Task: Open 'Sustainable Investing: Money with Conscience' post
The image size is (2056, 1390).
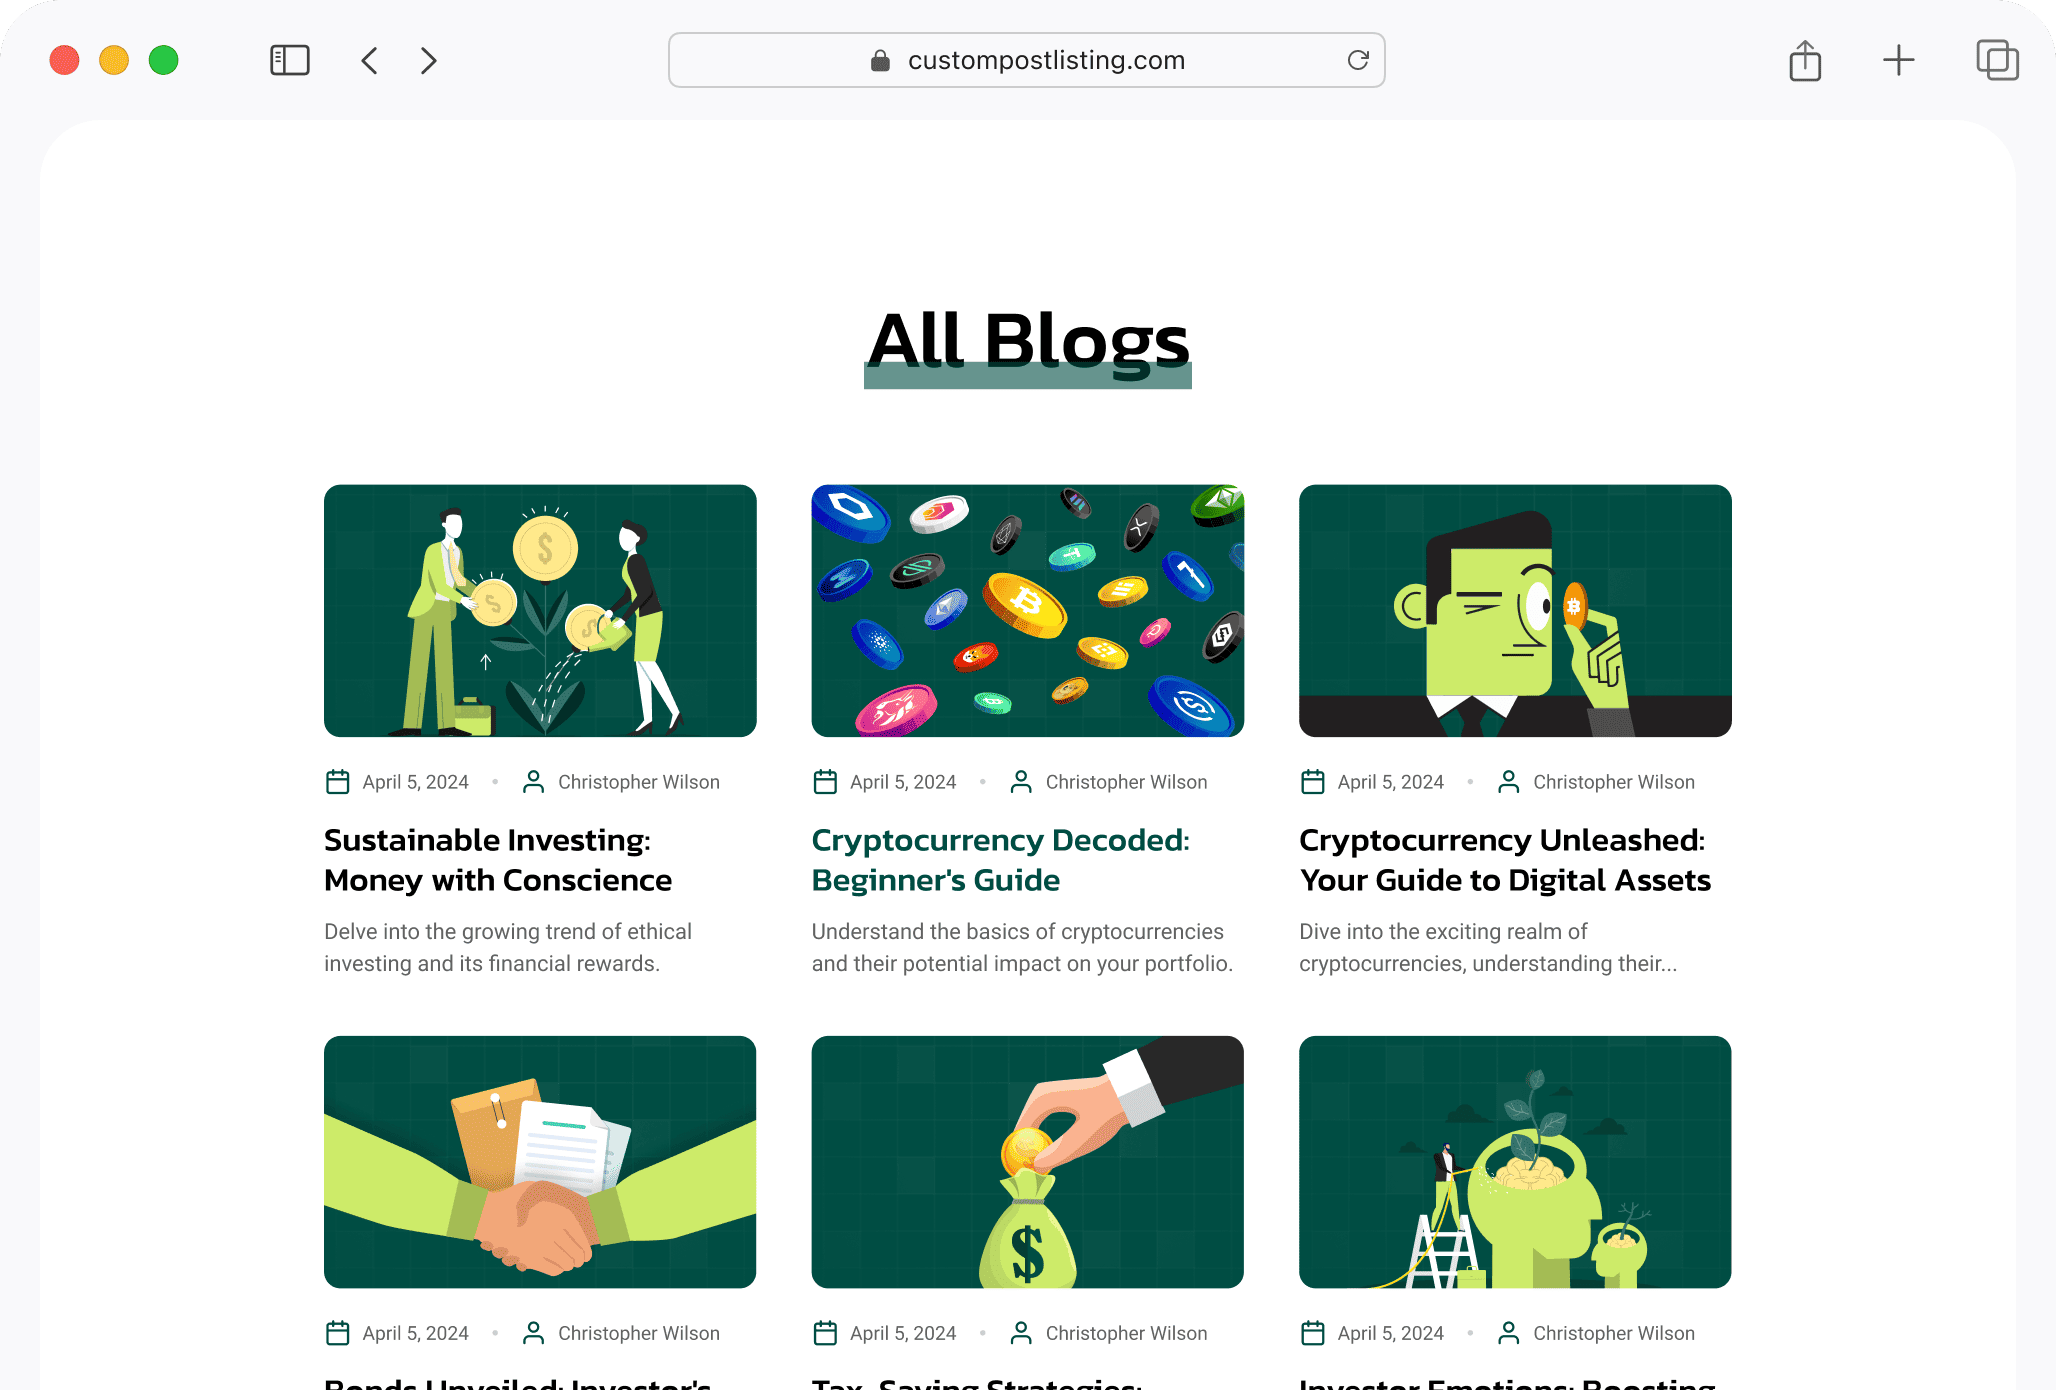Action: click(x=498, y=860)
